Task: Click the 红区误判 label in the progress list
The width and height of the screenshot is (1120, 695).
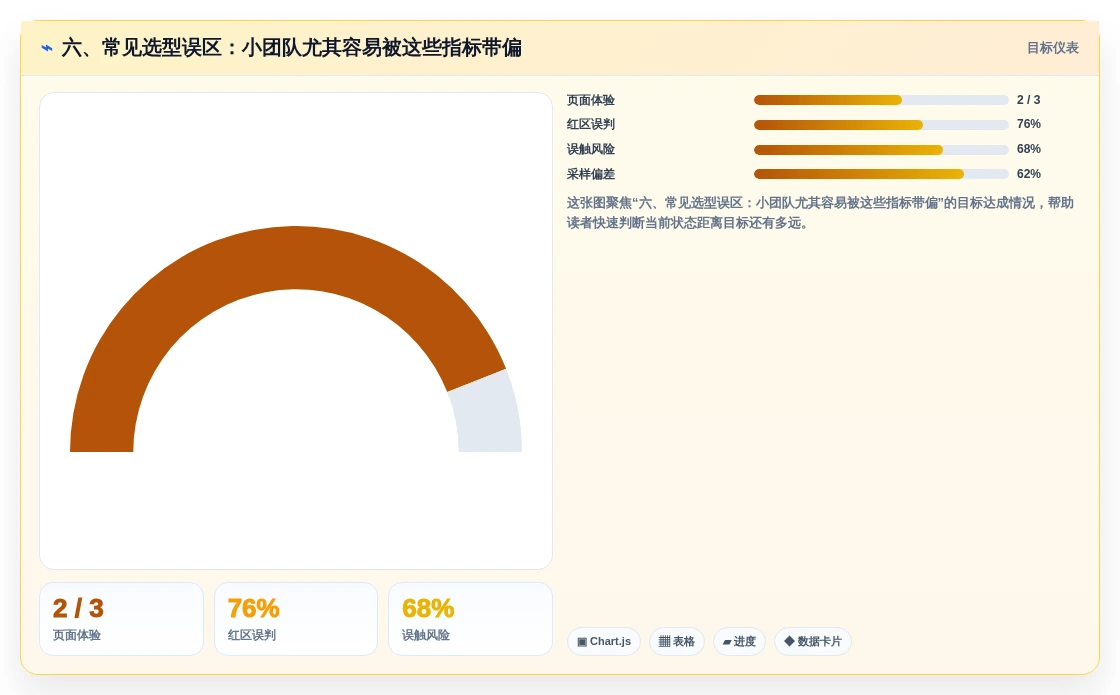Action: (x=591, y=124)
